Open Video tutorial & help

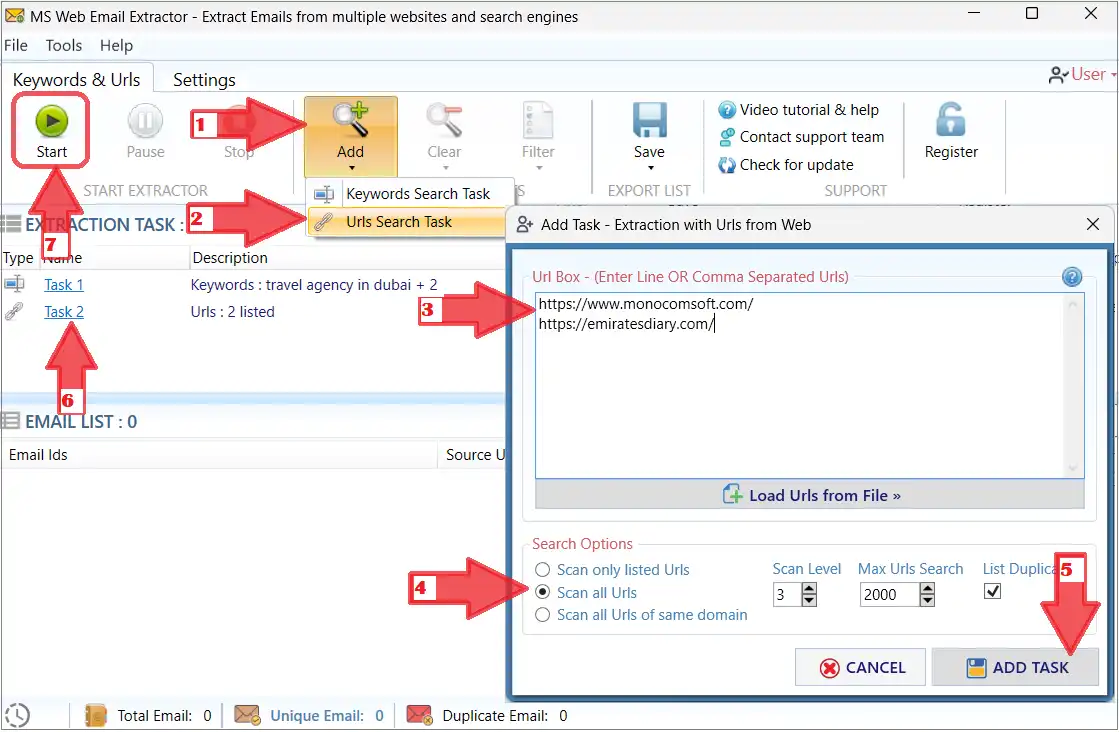pos(799,110)
